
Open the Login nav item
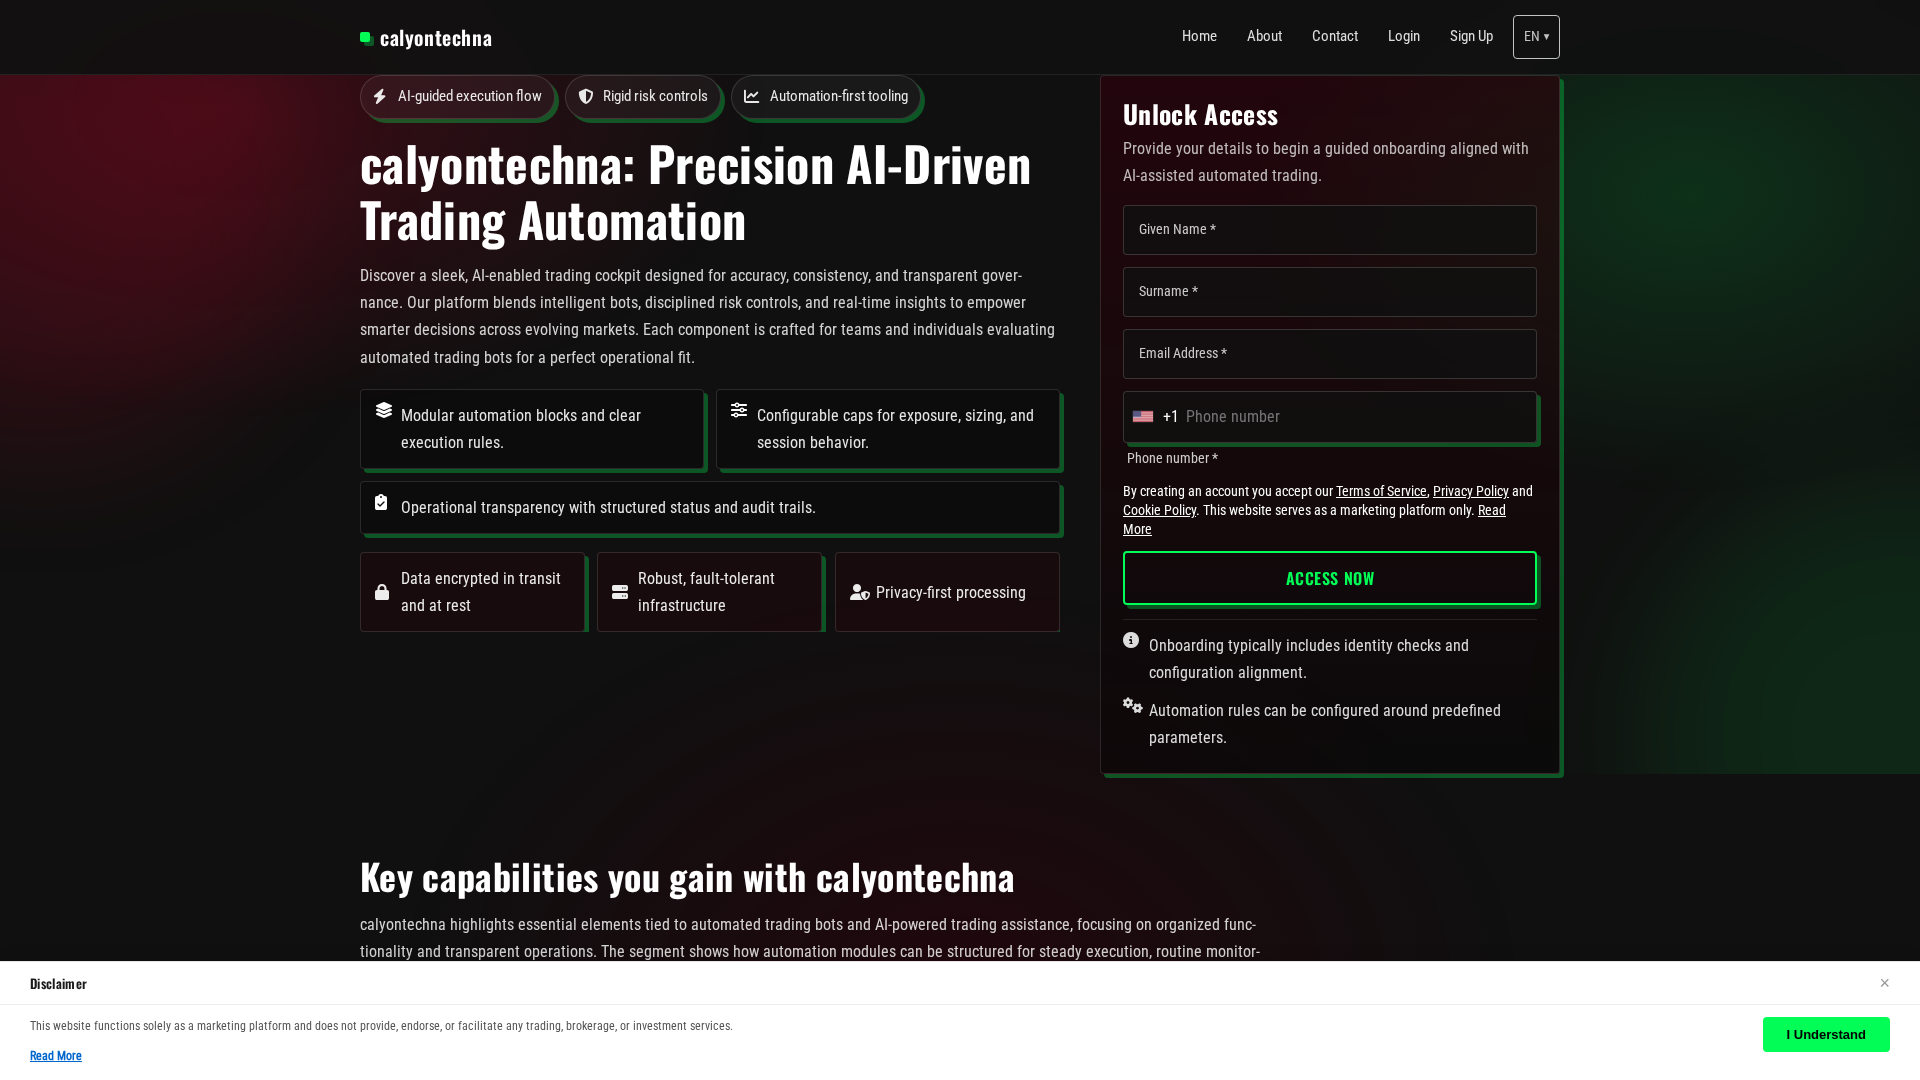point(1404,37)
